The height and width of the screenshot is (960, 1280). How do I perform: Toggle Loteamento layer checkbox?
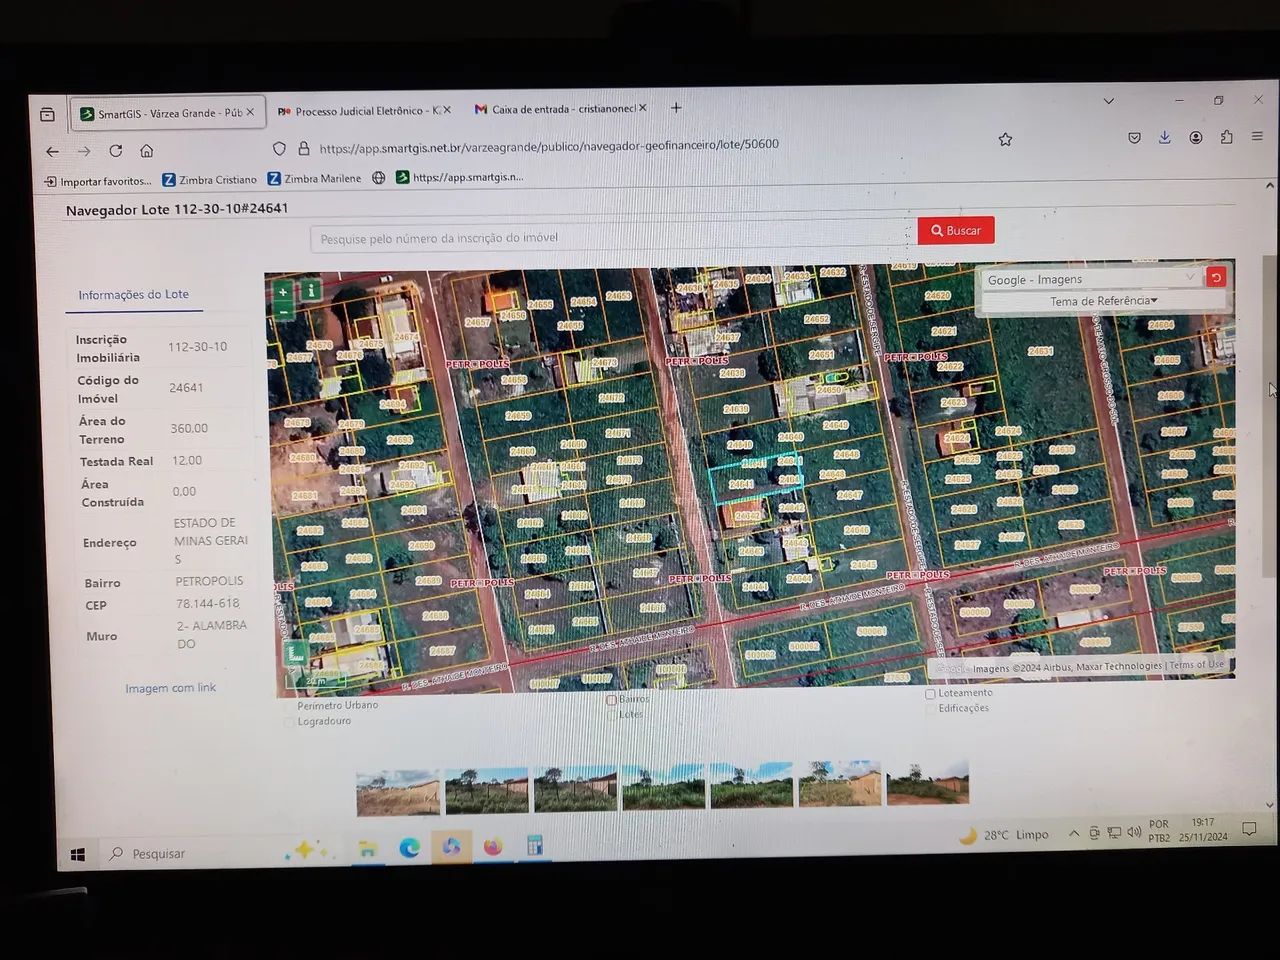coord(930,693)
